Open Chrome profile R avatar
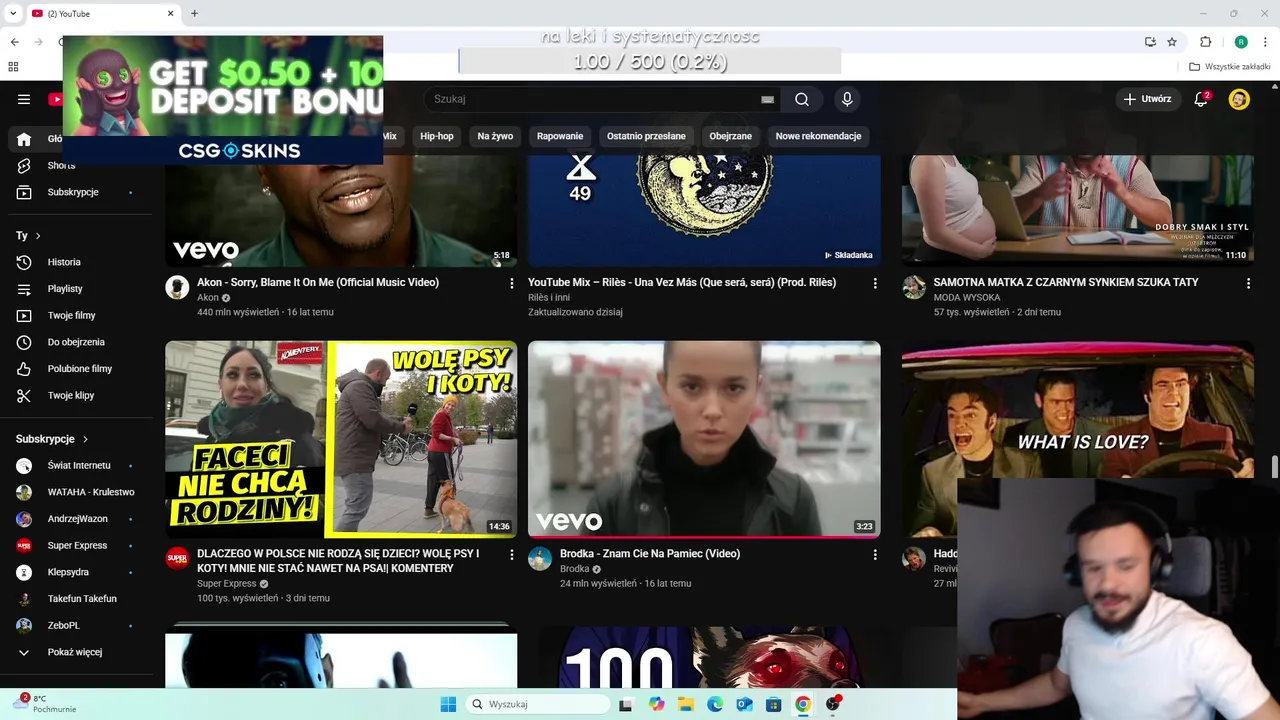This screenshot has height=720, width=1280. (x=1241, y=42)
